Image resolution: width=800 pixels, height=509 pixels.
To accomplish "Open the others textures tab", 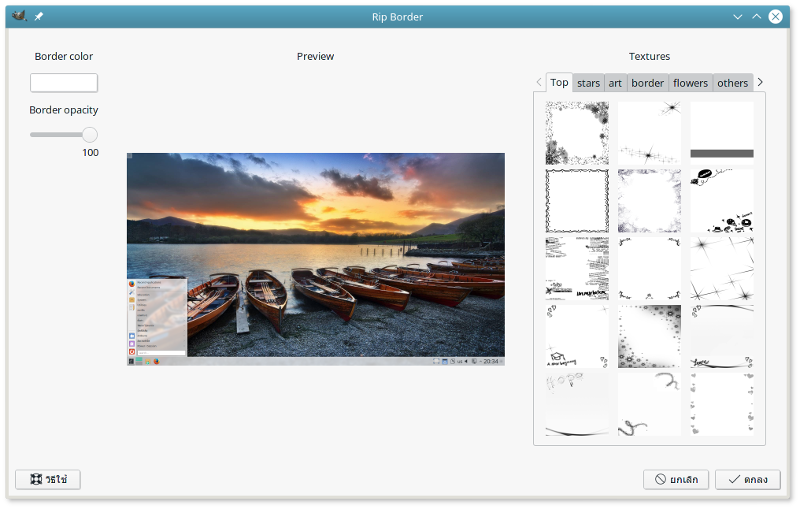I will (732, 83).
